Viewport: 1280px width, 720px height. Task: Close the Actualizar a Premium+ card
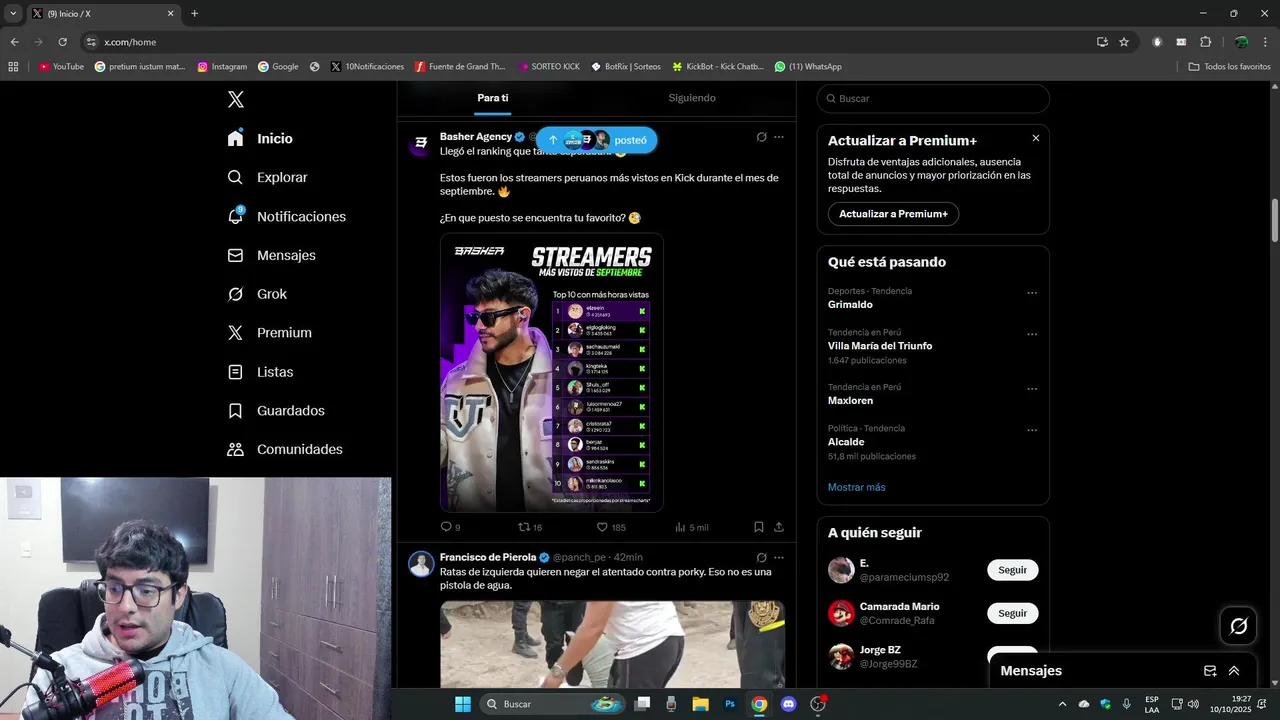[1036, 138]
